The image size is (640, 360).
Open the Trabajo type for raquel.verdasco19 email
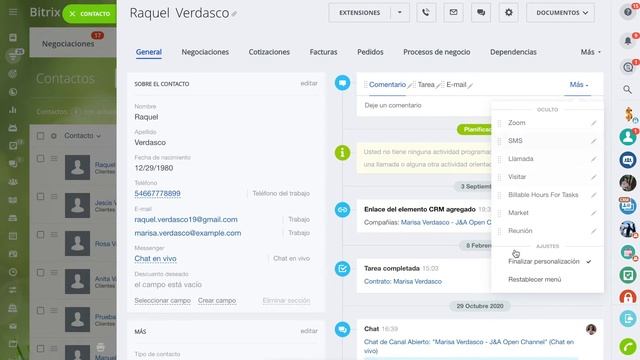coord(299,220)
